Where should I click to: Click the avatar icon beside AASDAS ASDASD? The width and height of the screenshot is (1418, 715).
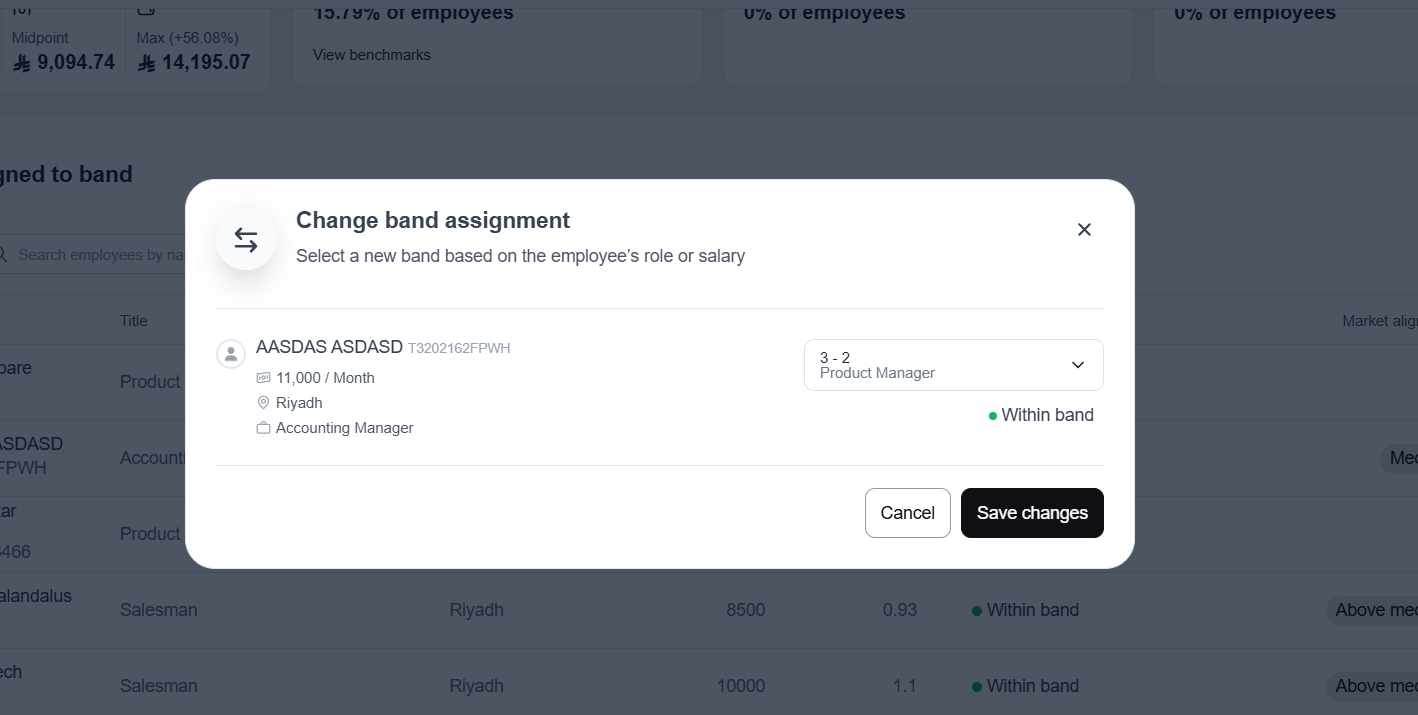tap(231, 354)
